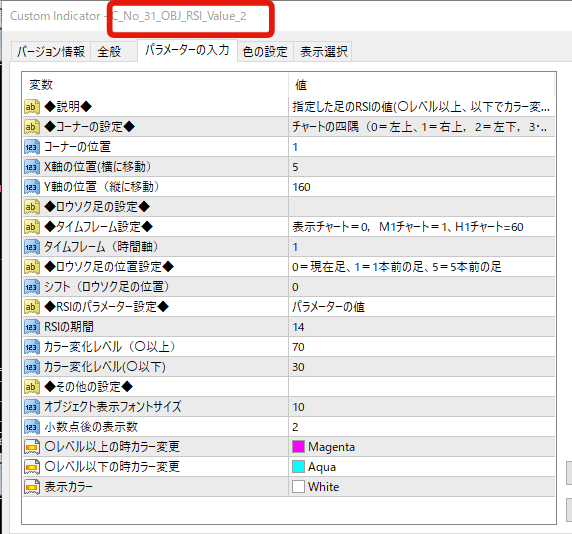572x534 pixels.
Task: Edit the コーナーの位置 value 1
Action: [422, 147]
